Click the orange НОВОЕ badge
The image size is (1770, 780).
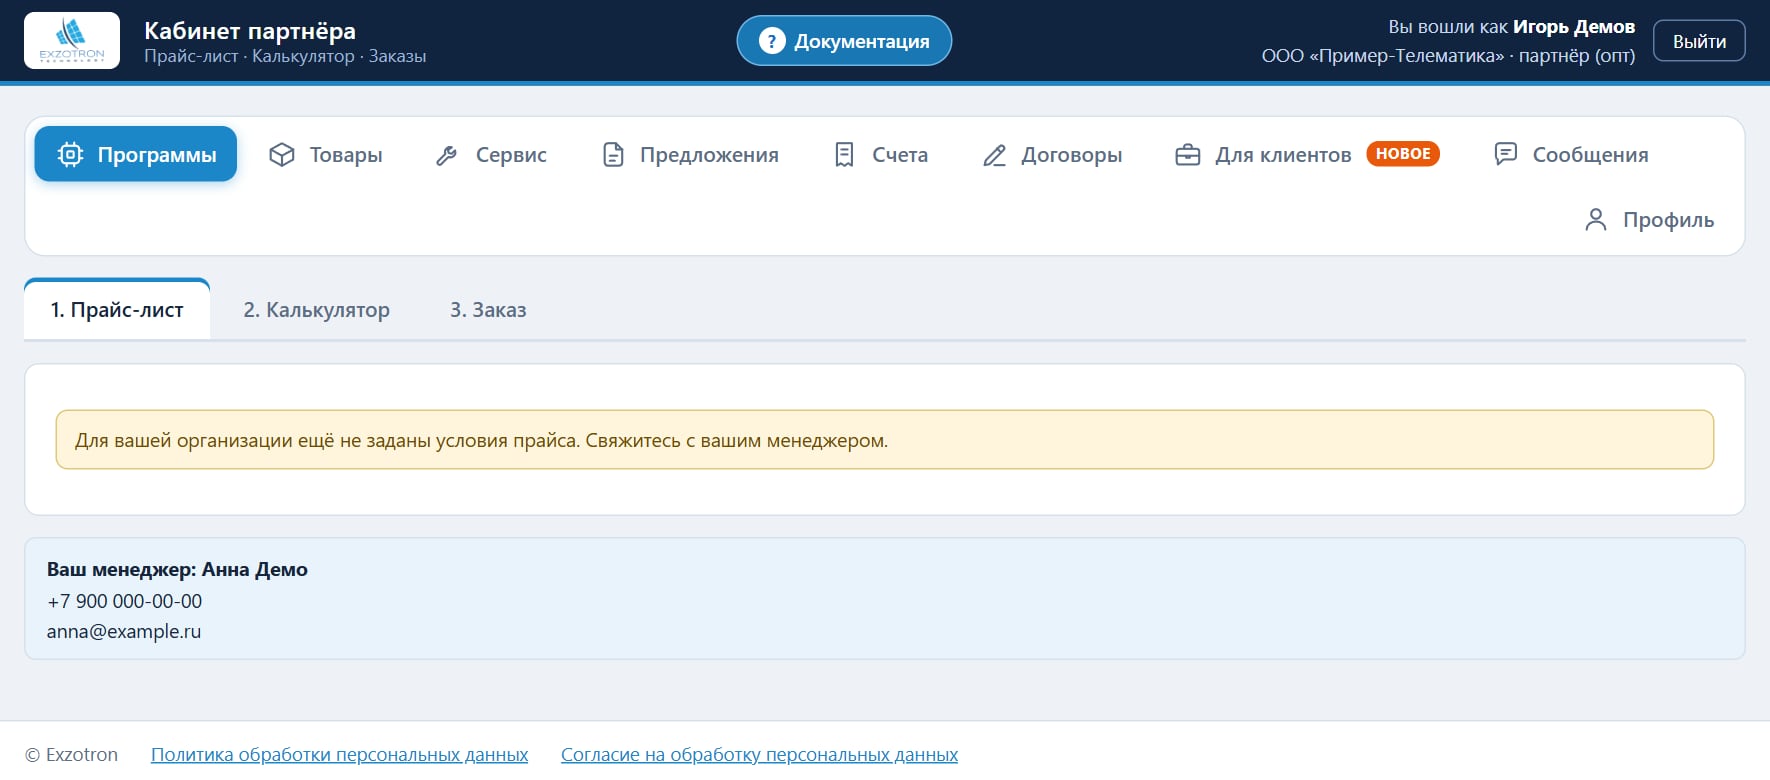tap(1403, 154)
